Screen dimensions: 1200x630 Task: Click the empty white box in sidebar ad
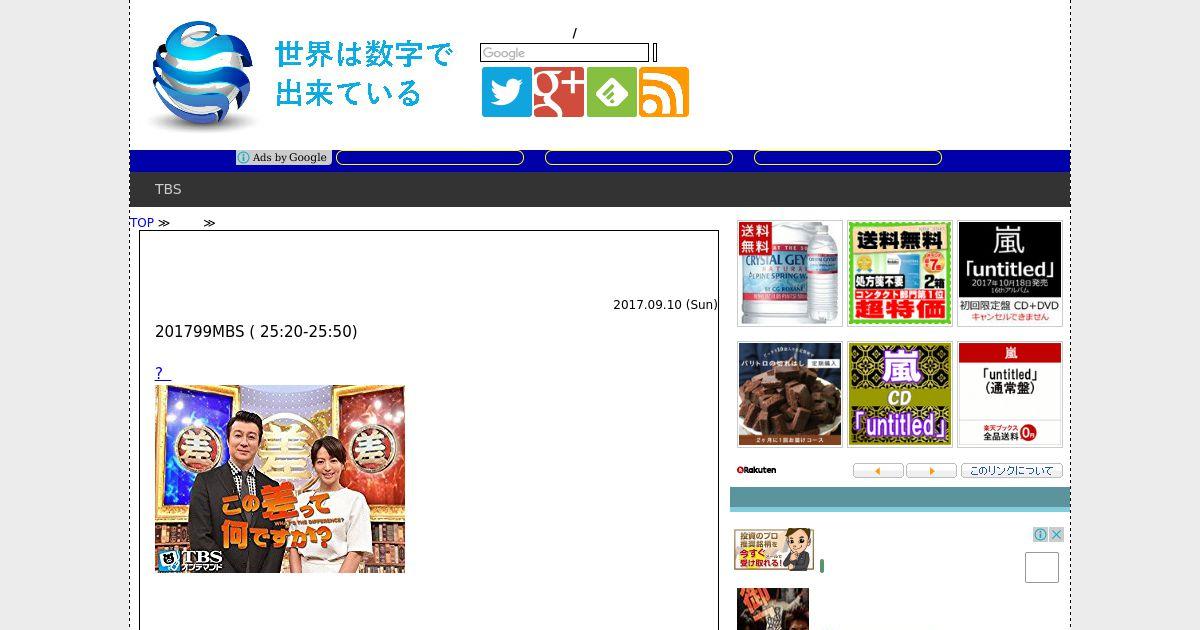[1042, 567]
